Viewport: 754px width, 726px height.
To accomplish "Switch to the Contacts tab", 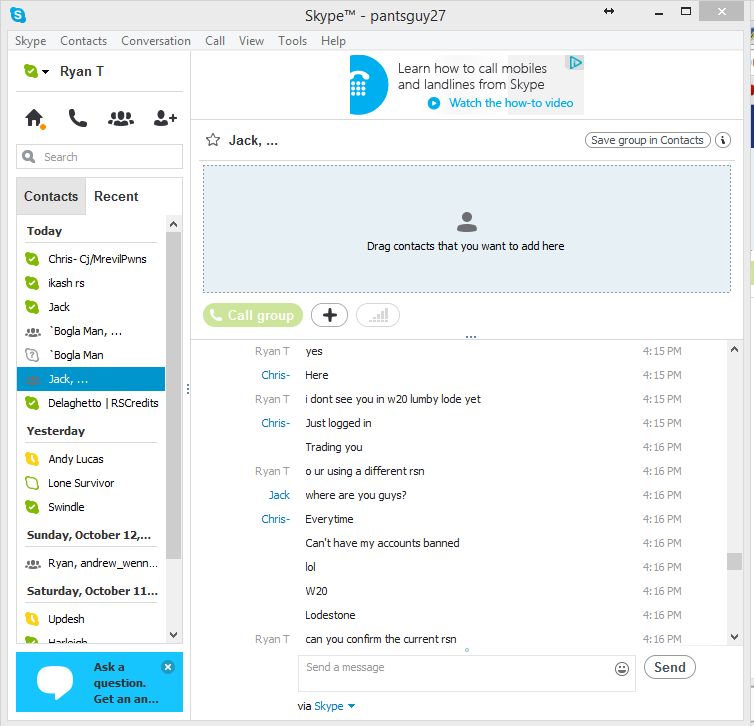I will point(51,196).
